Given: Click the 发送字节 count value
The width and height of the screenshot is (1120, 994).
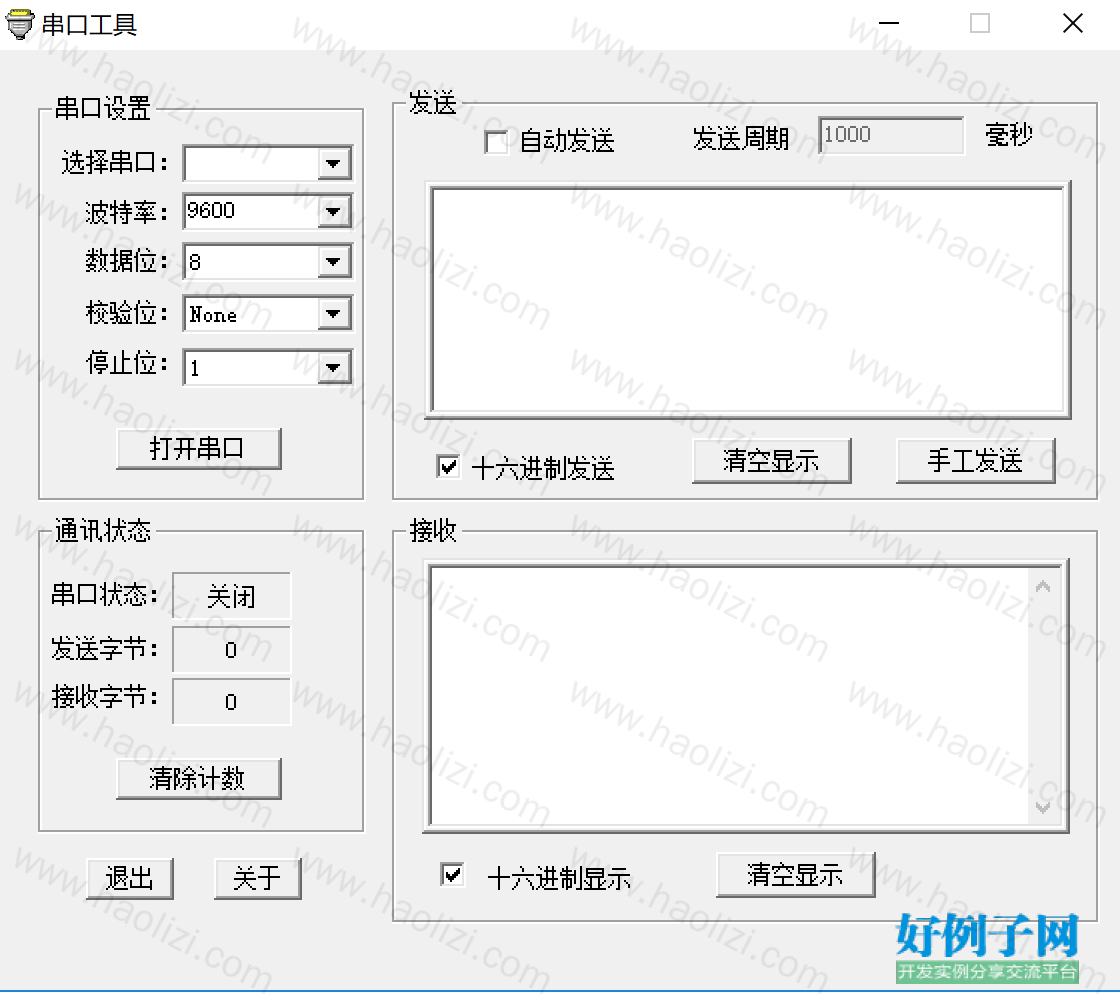Looking at the screenshot, I should point(231,650).
